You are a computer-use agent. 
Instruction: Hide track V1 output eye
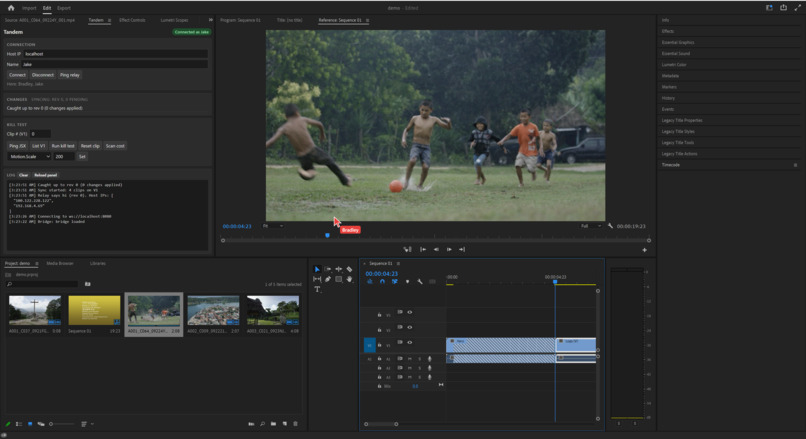coord(410,342)
